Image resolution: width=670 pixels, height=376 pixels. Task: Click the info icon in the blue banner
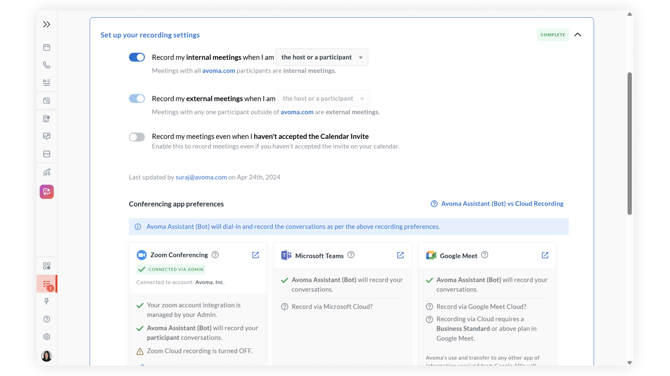point(138,227)
